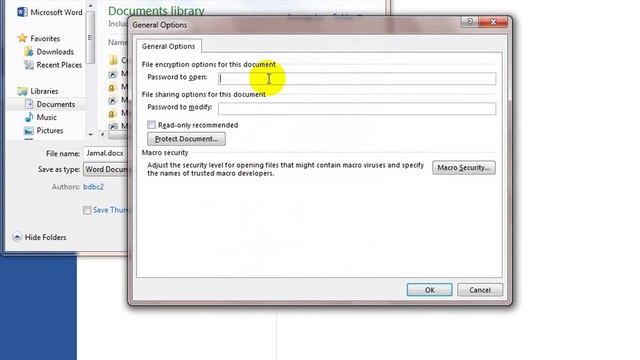Click the Recent Places icon
The width and height of the screenshot is (640, 360).
click(29, 65)
